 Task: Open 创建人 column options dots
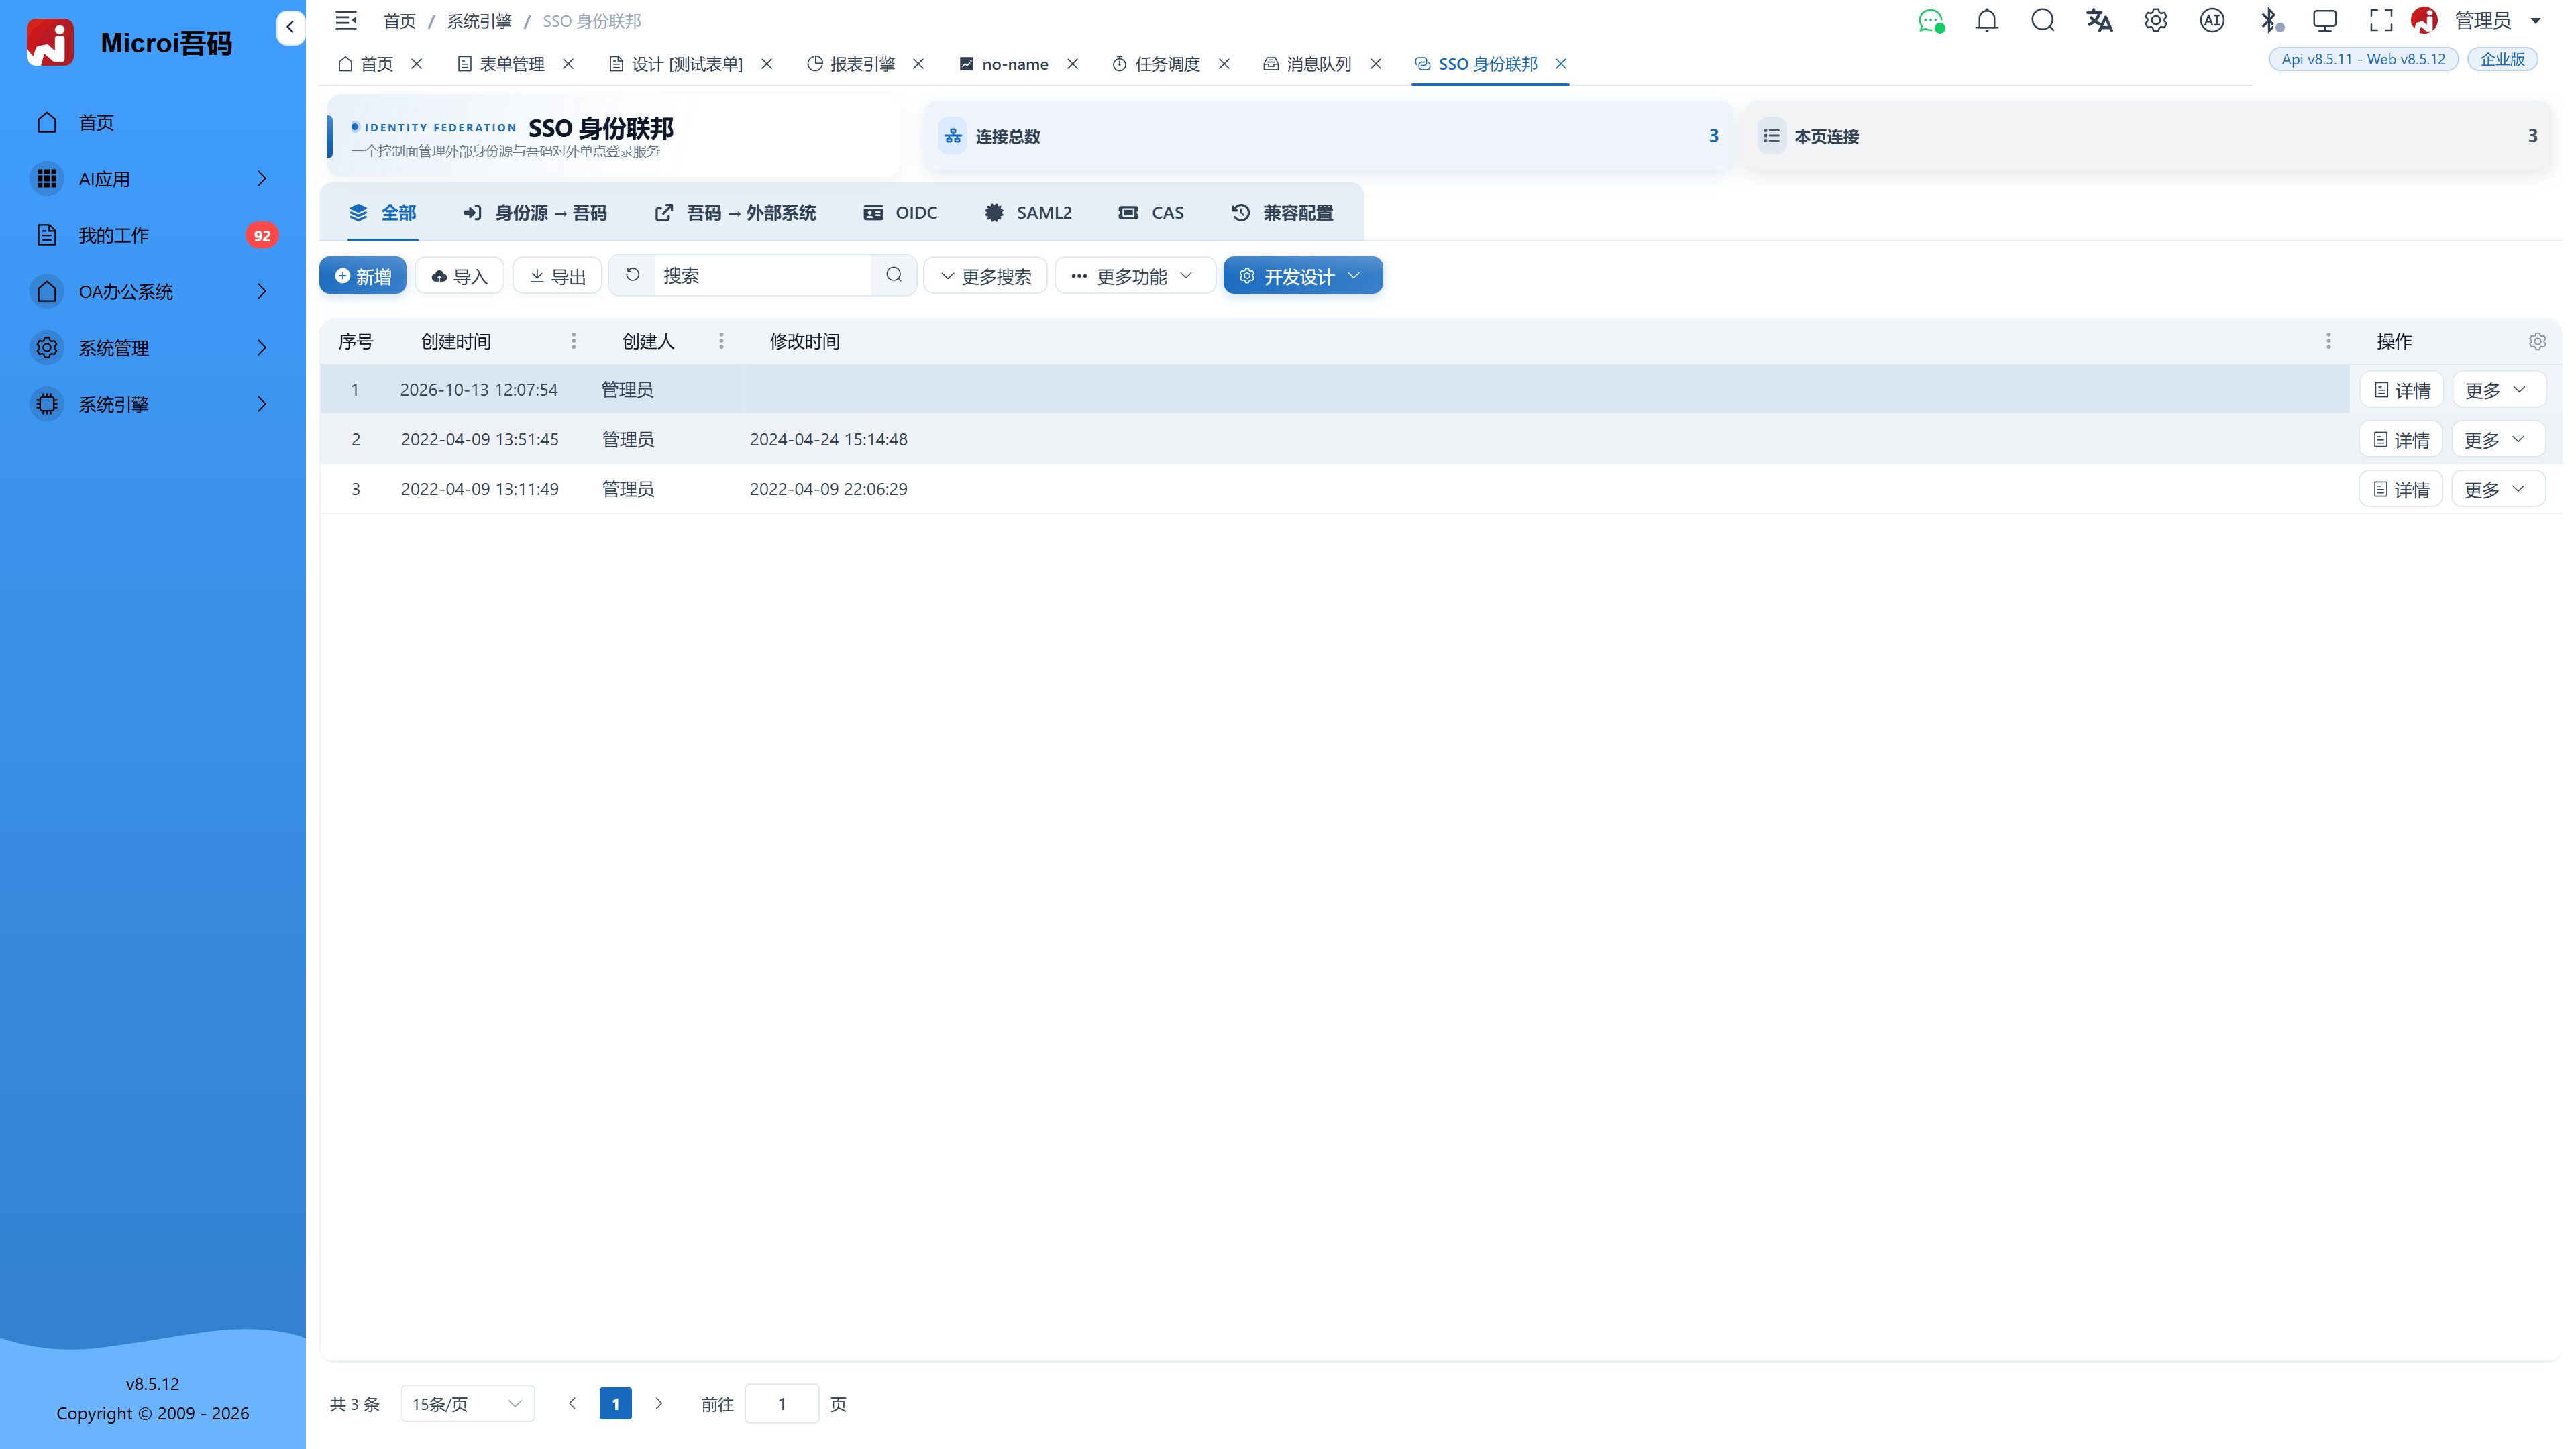[721, 342]
